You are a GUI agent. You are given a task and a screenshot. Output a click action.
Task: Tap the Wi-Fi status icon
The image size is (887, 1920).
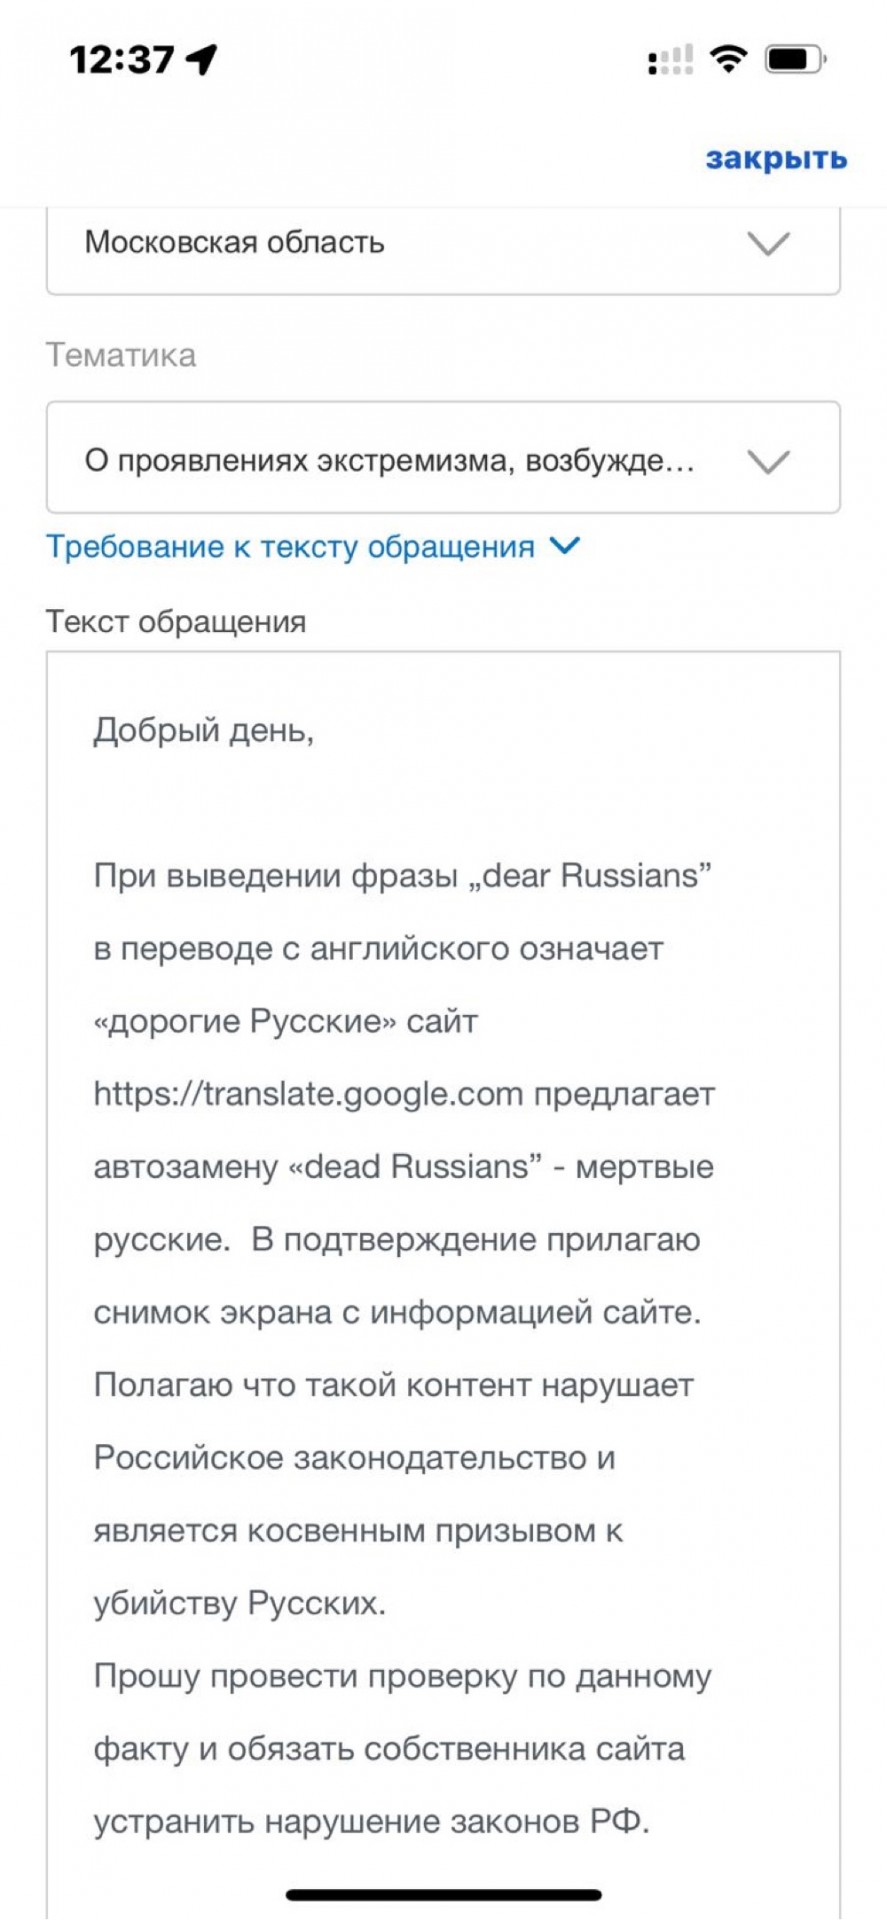(x=729, y=59)
